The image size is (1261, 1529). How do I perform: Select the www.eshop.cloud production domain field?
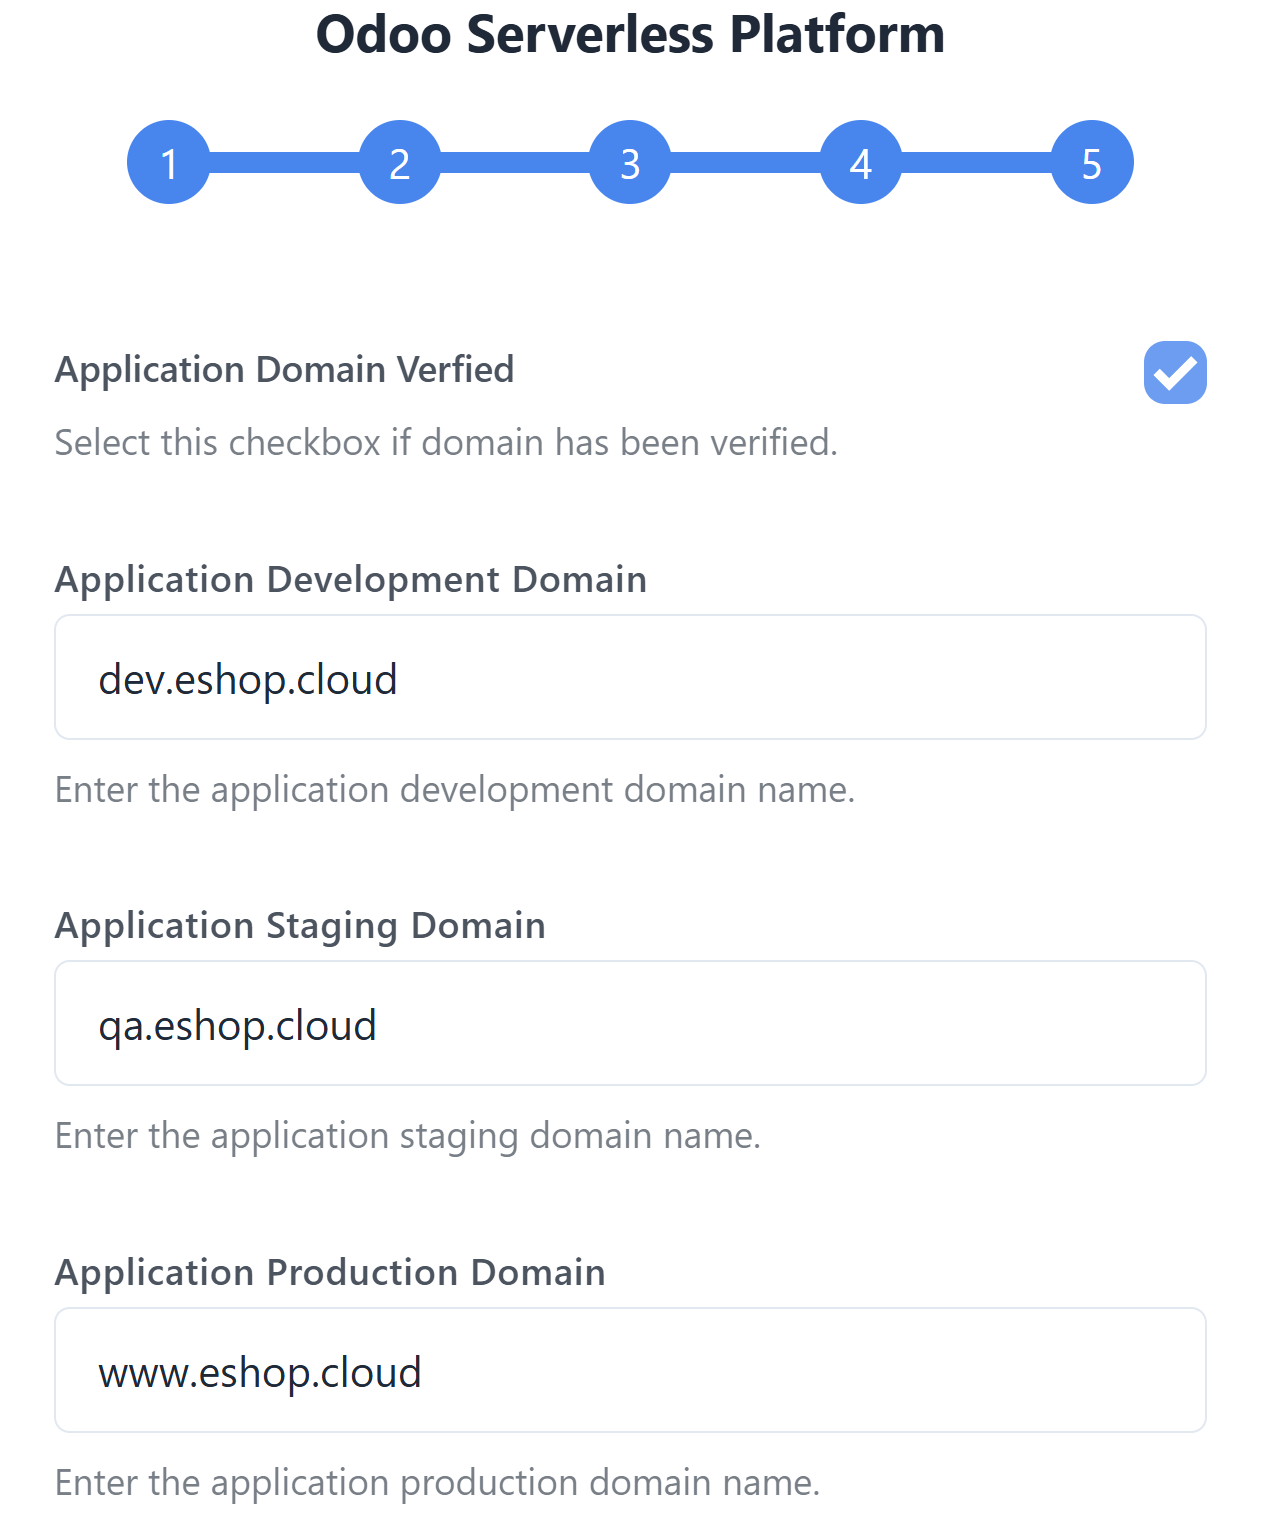coord(630,1370)
